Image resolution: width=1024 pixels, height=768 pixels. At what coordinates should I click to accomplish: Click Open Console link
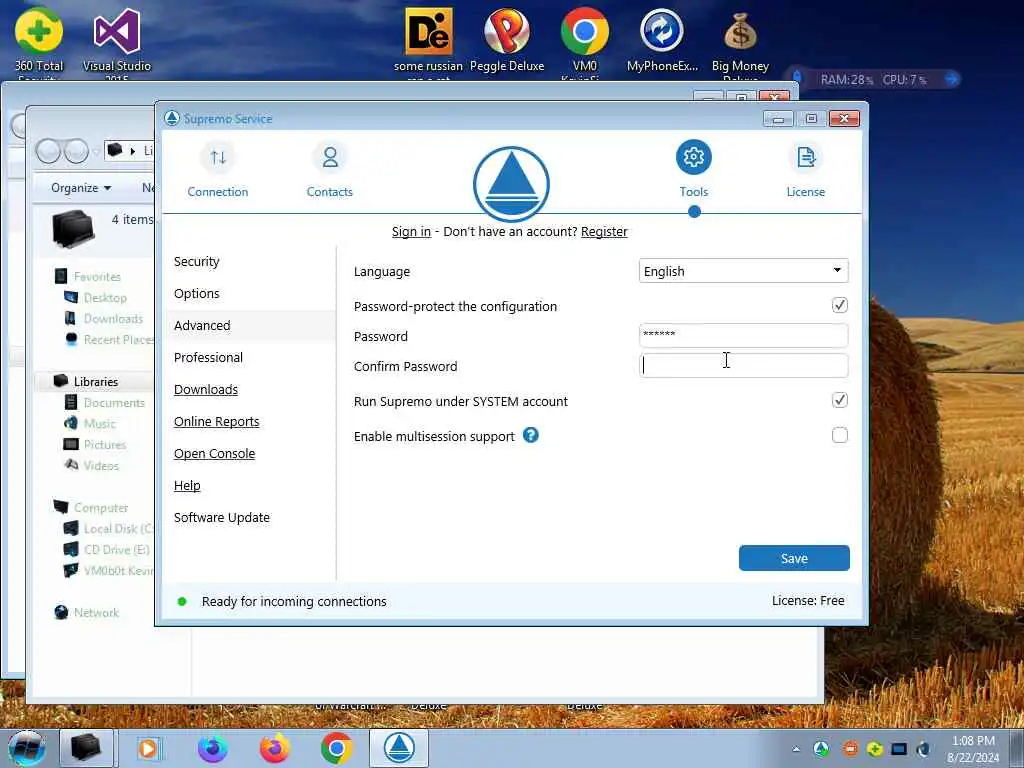click(214, 453)
